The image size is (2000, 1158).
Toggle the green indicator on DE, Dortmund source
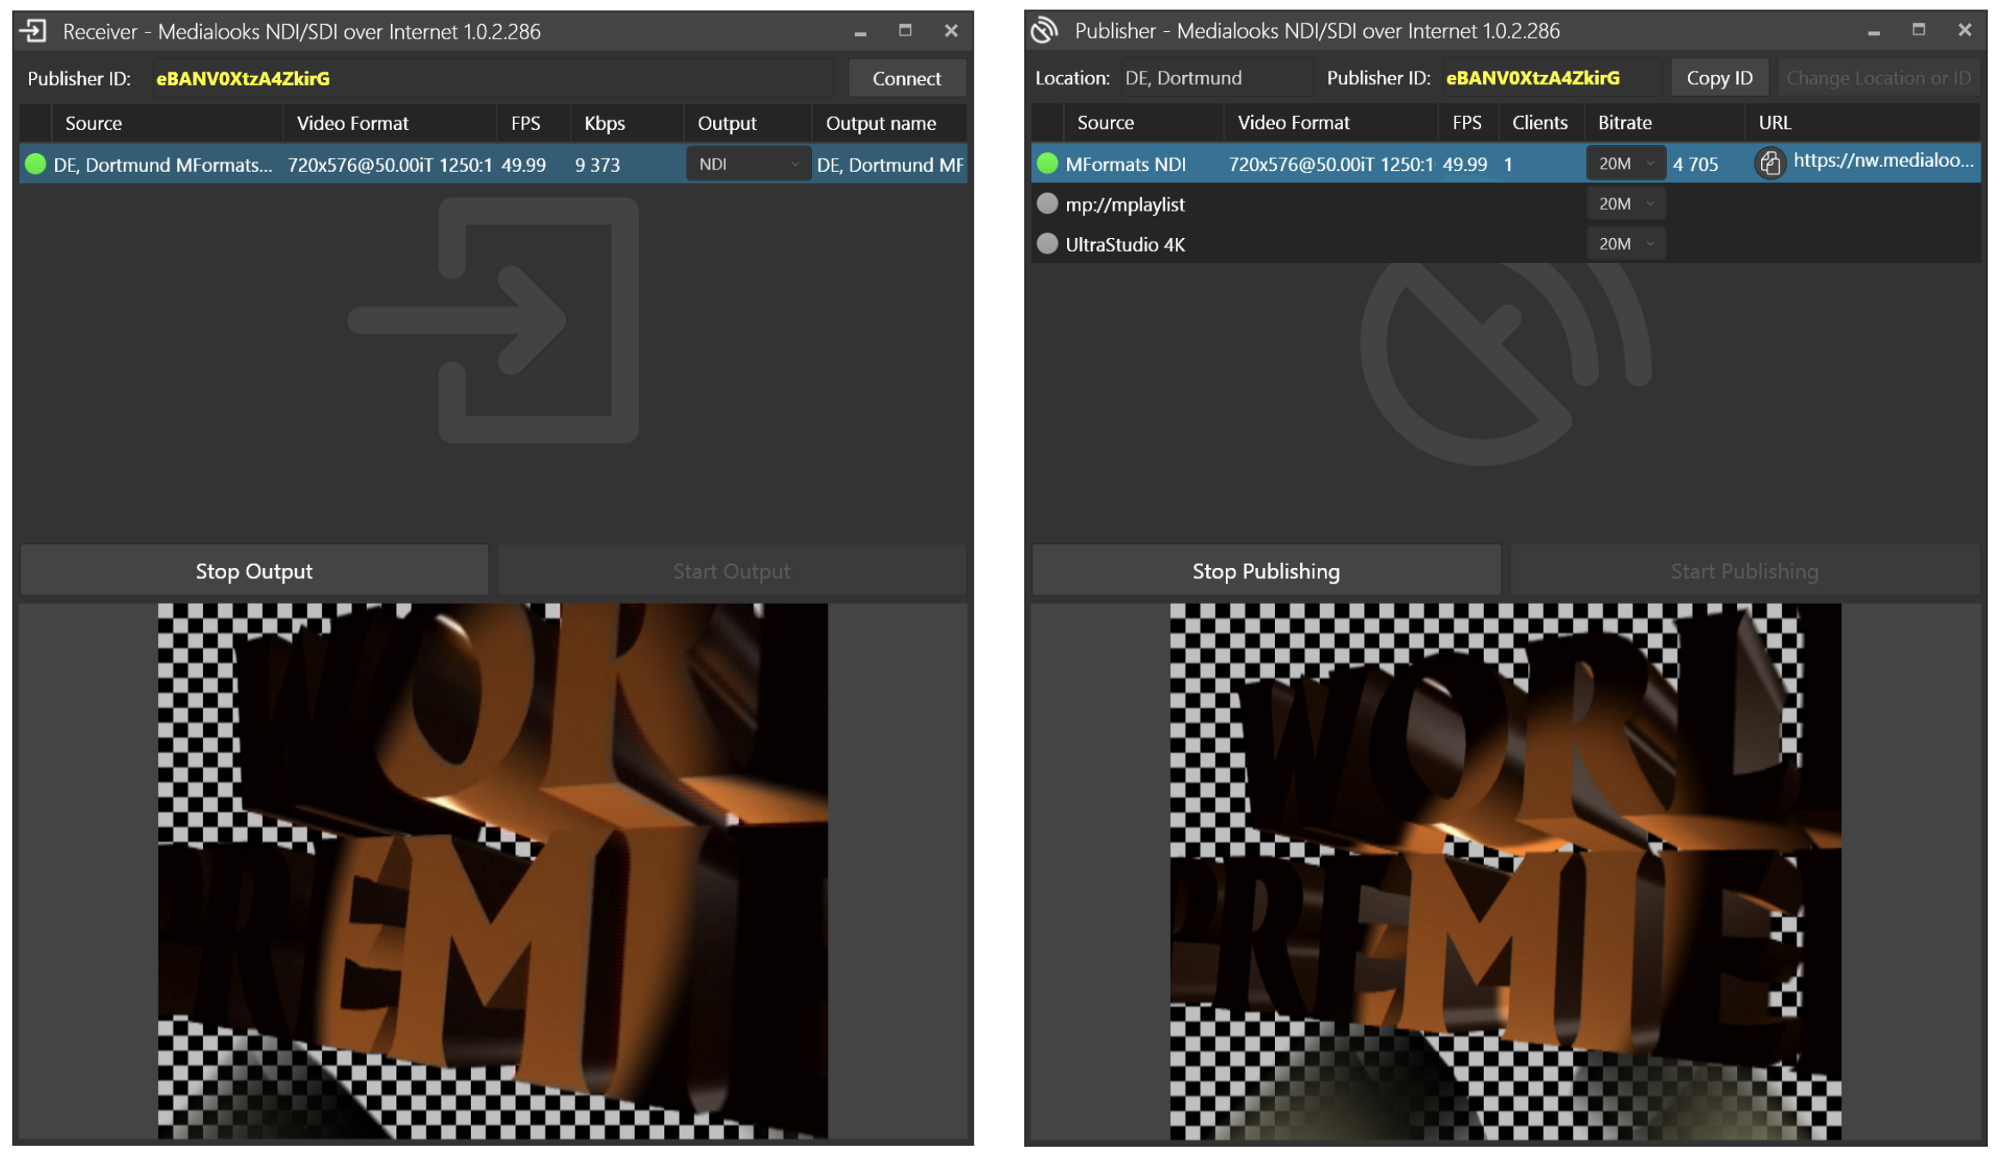35,164
